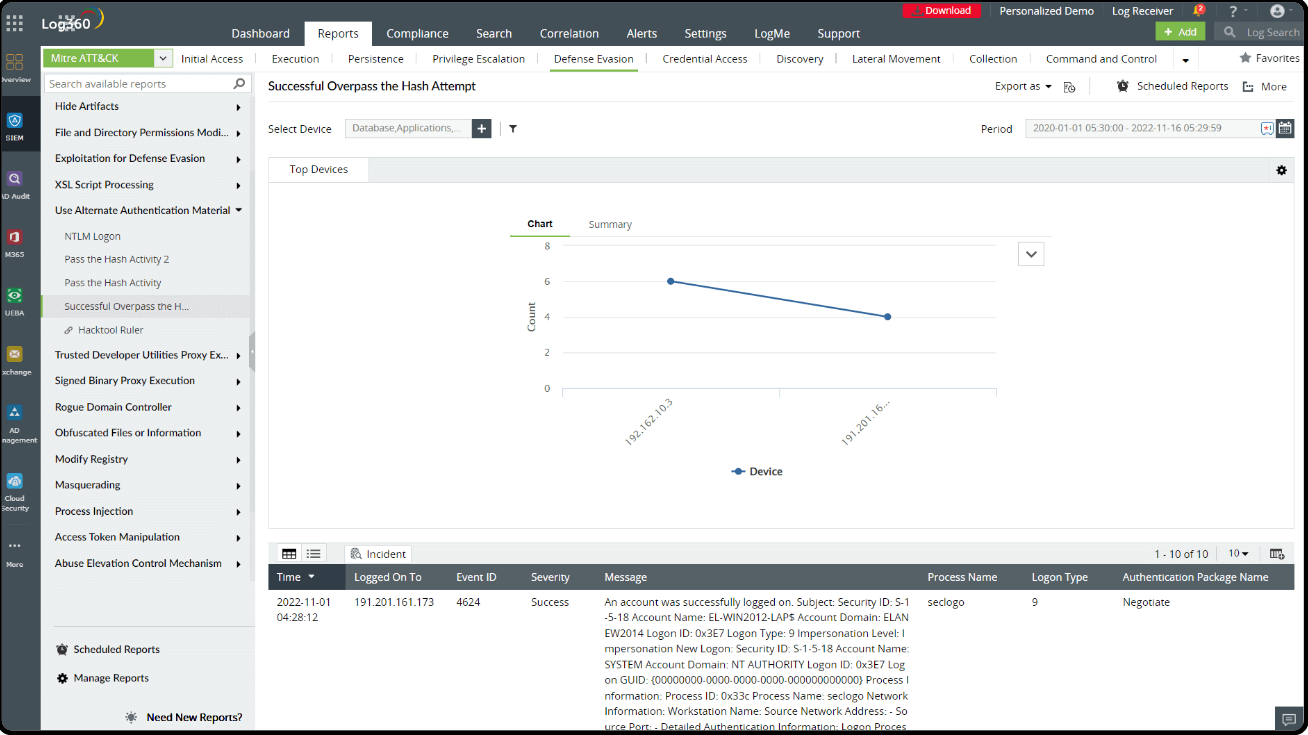Viewport: 1308px width, 735px height.
Task: Open the tactics overflow dropdown arrow
Action: tap(1186, 60)
